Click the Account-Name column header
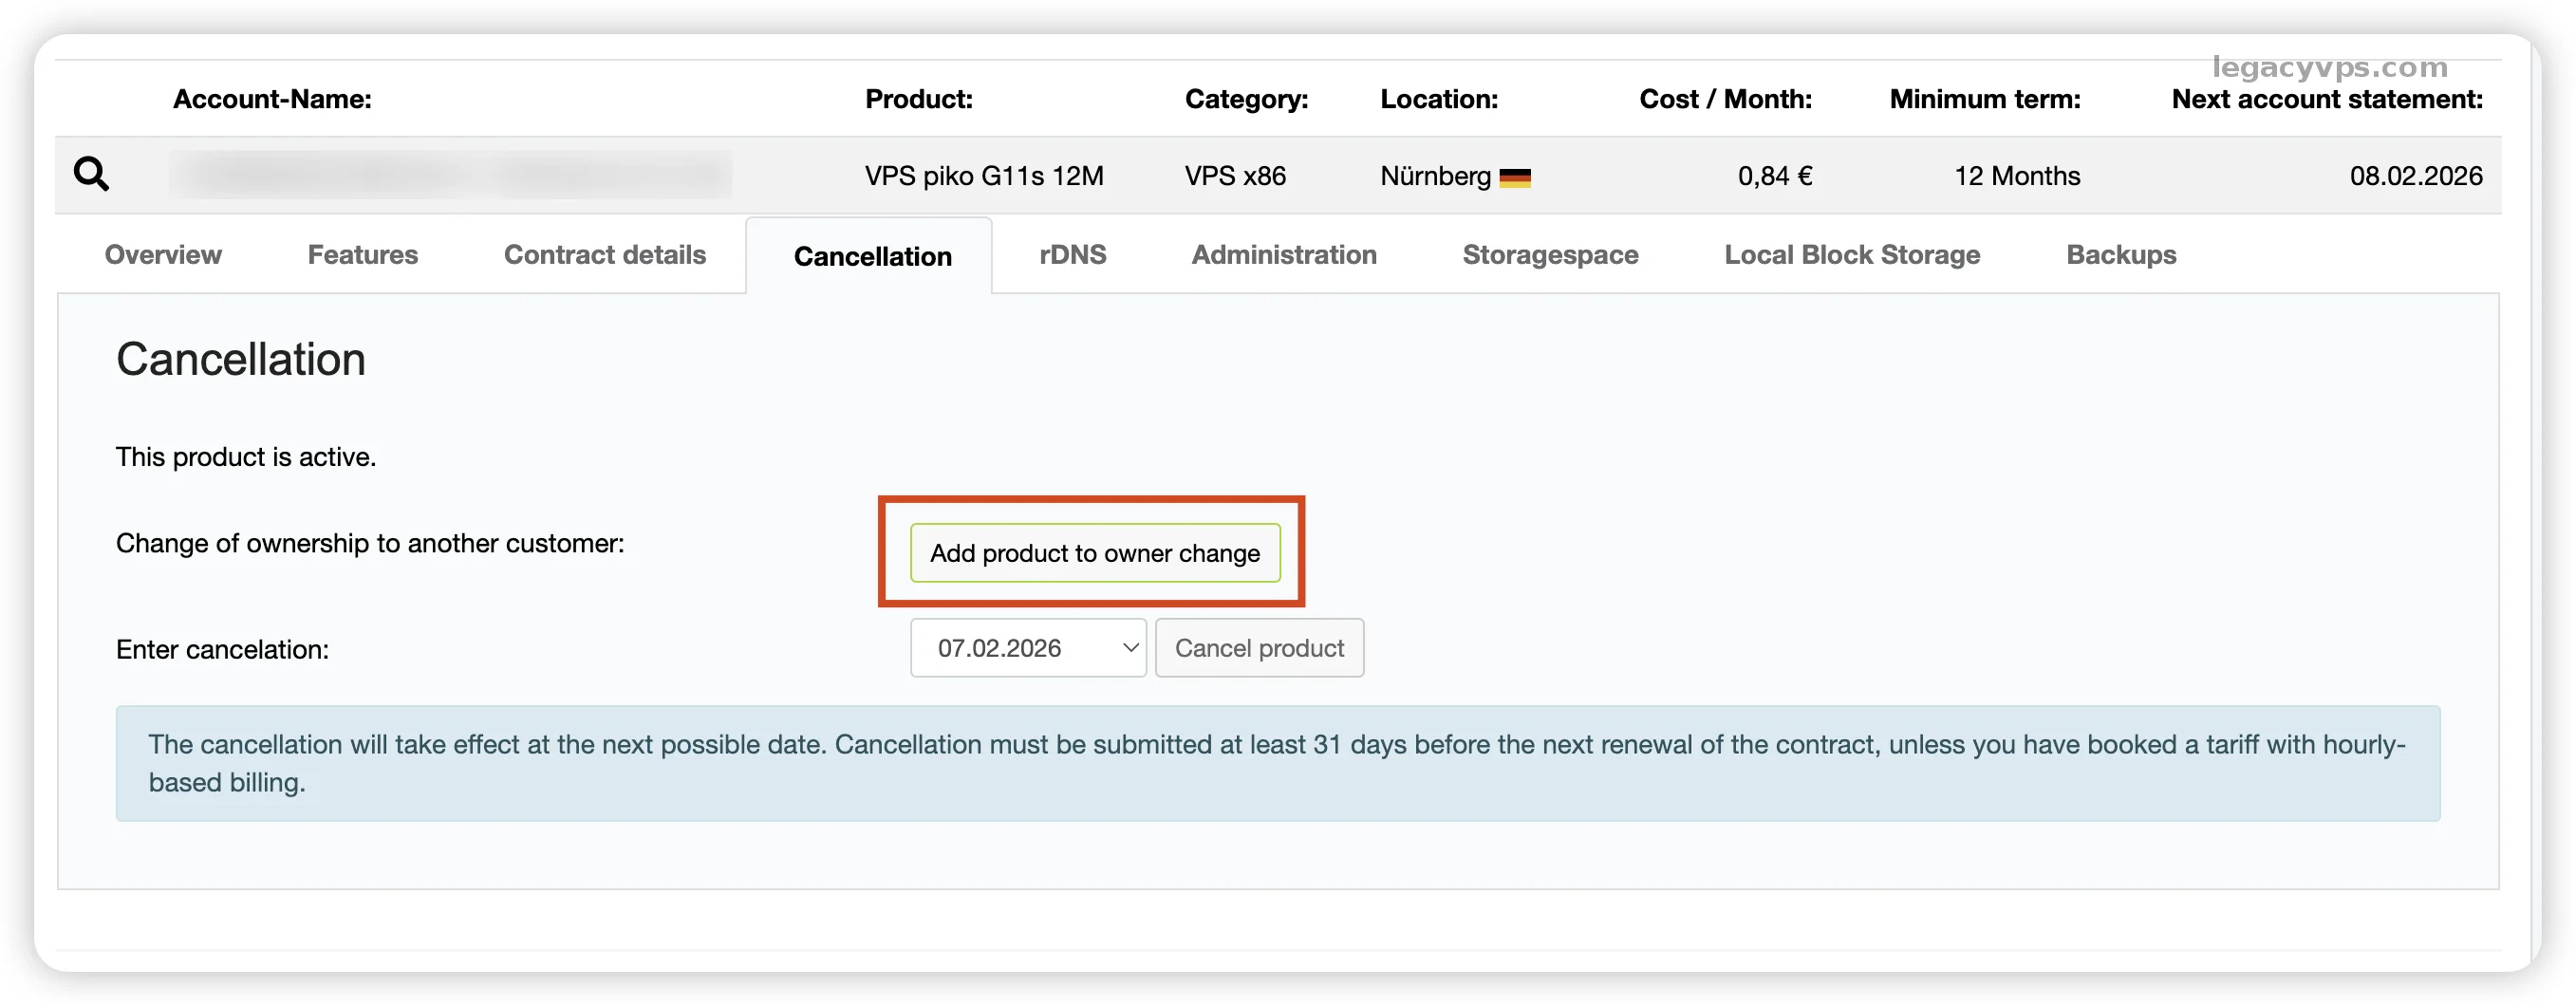The height and width of the screenshot is (1006, 2576). [x=272, y=99]
